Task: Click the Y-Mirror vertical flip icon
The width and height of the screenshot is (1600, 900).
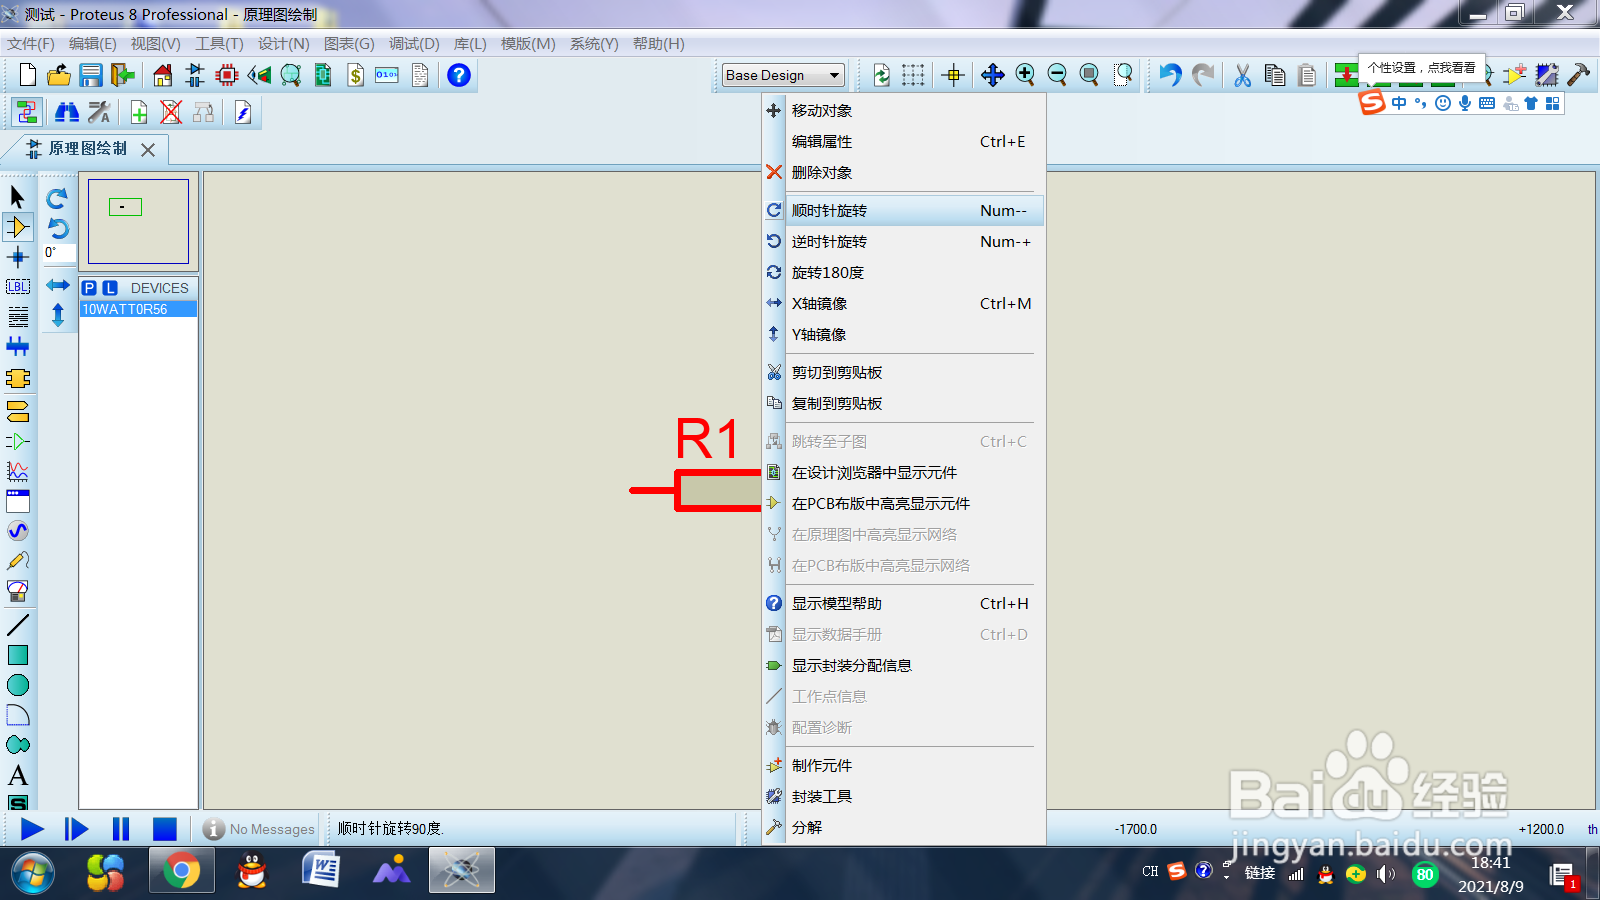Action: coord(57,315)
